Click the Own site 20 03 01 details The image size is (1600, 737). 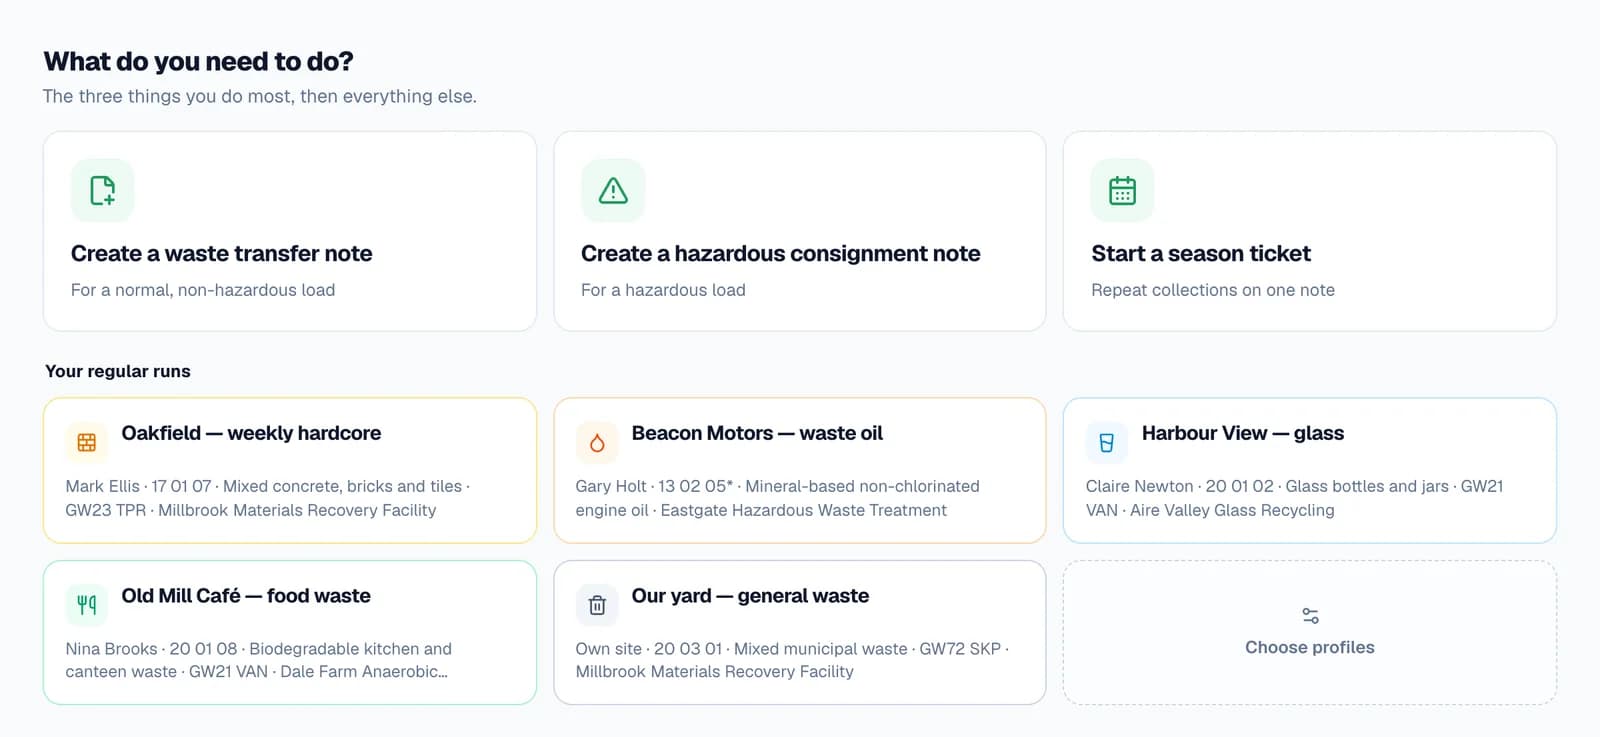[792, 660]
